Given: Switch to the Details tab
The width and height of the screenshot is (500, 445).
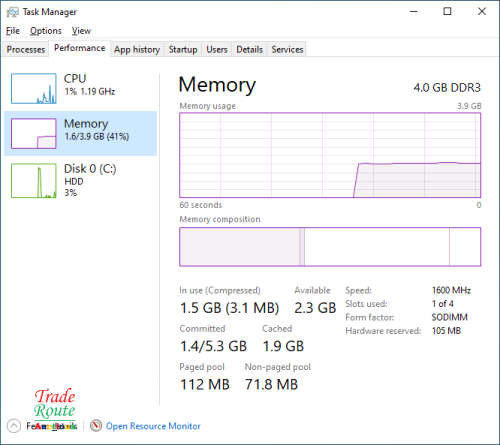Looking at the screenshot, I should point(249,49).
